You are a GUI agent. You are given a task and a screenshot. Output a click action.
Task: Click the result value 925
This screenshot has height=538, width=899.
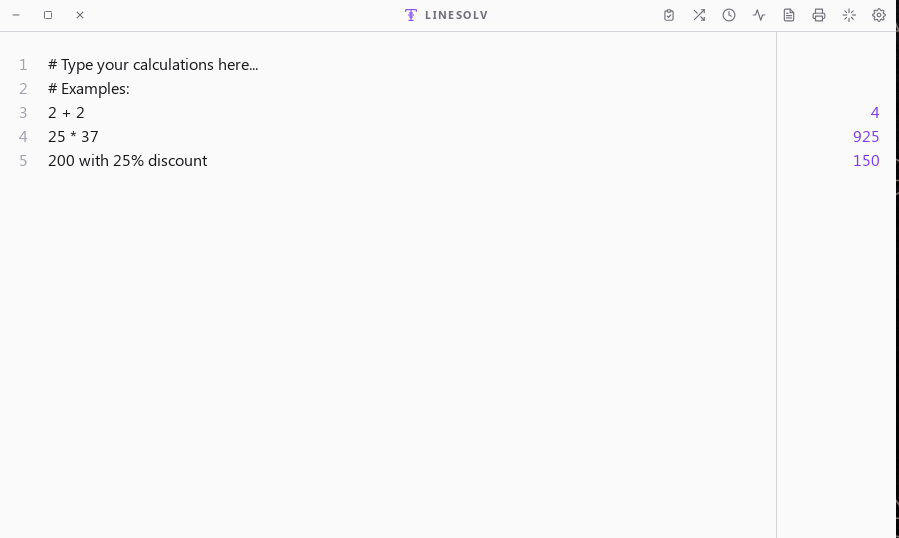(x=866, y=137)
